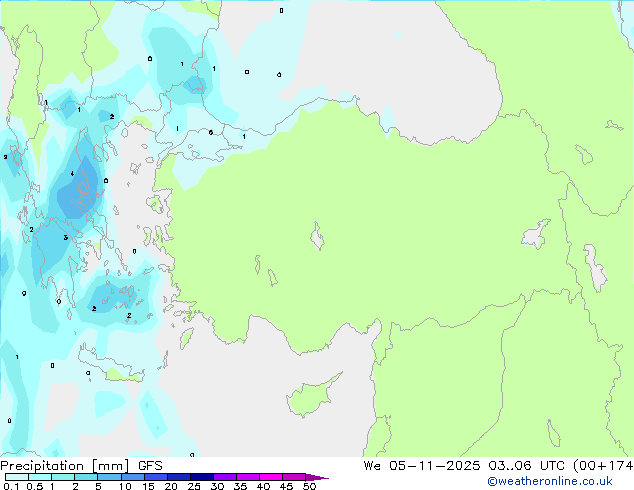Screen dimensions: 634x490
Task: Click the "15" legend label
Action: point(148,486)
